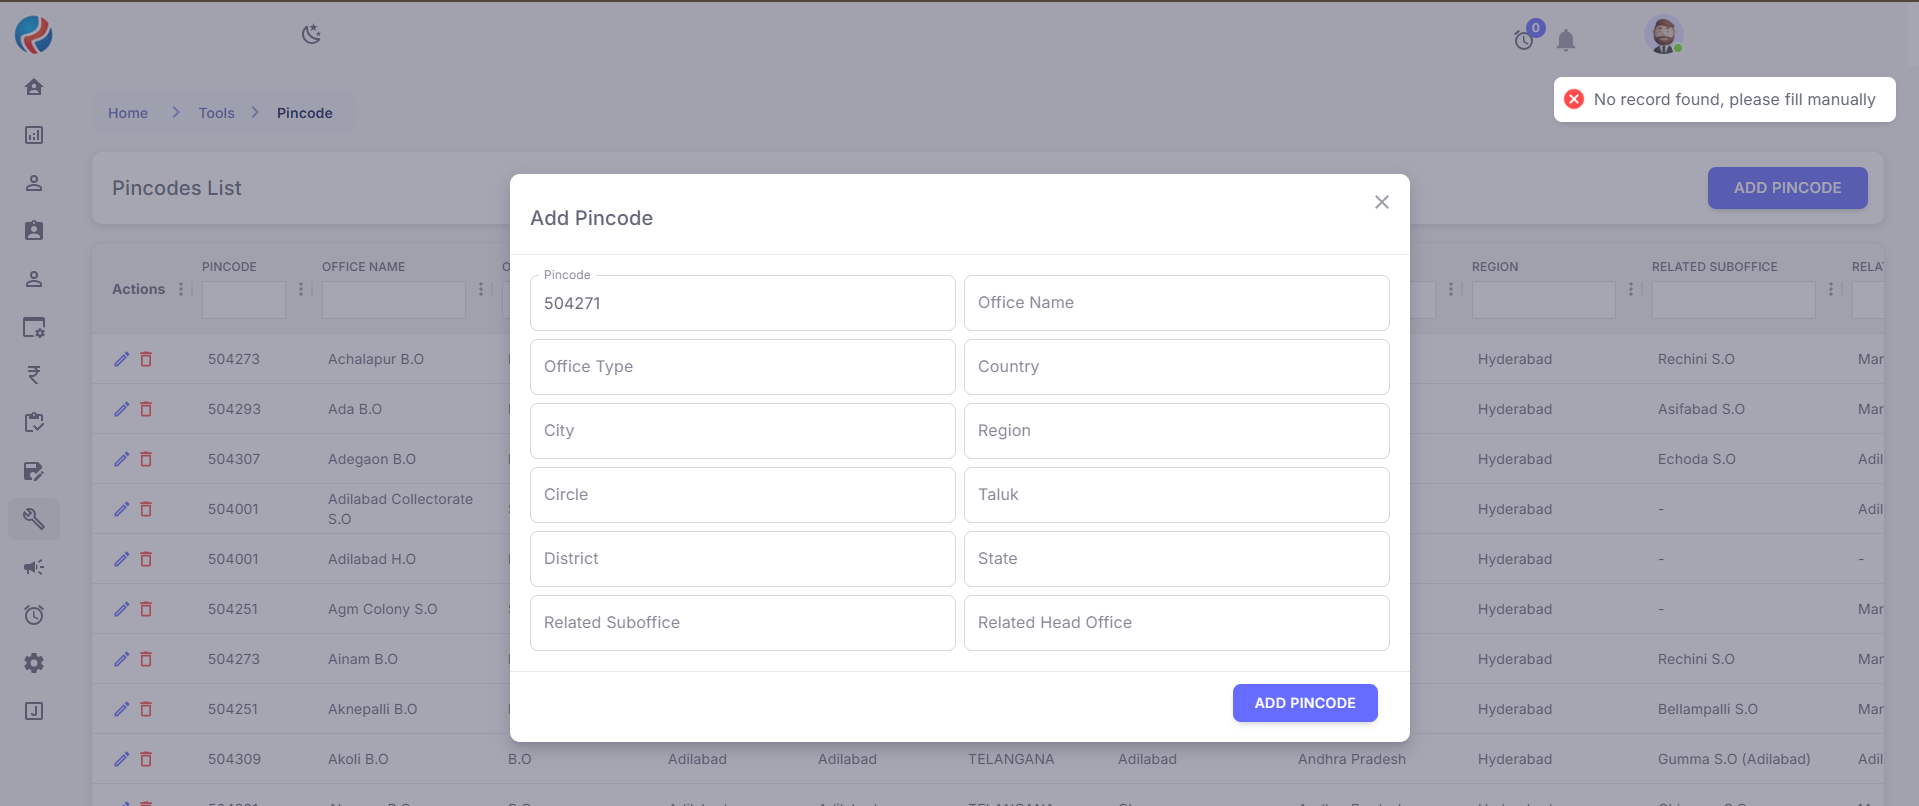Focus the Office Name field
1919x806 pixels.
point(1176,303)
